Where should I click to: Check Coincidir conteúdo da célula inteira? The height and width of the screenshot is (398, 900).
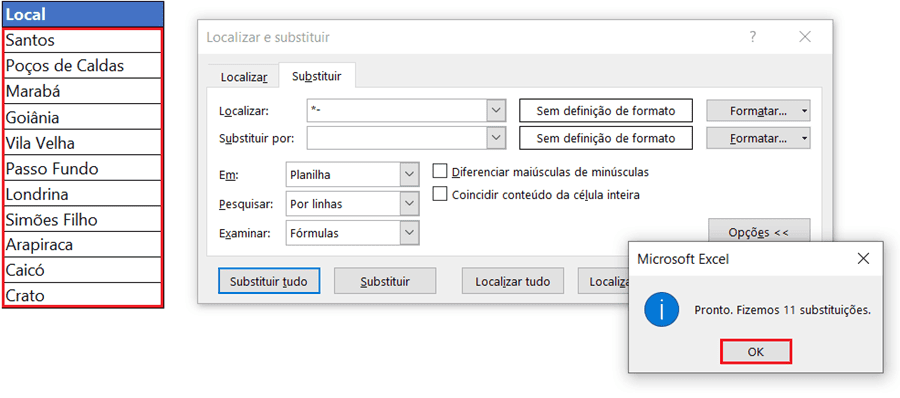[440, 195]
